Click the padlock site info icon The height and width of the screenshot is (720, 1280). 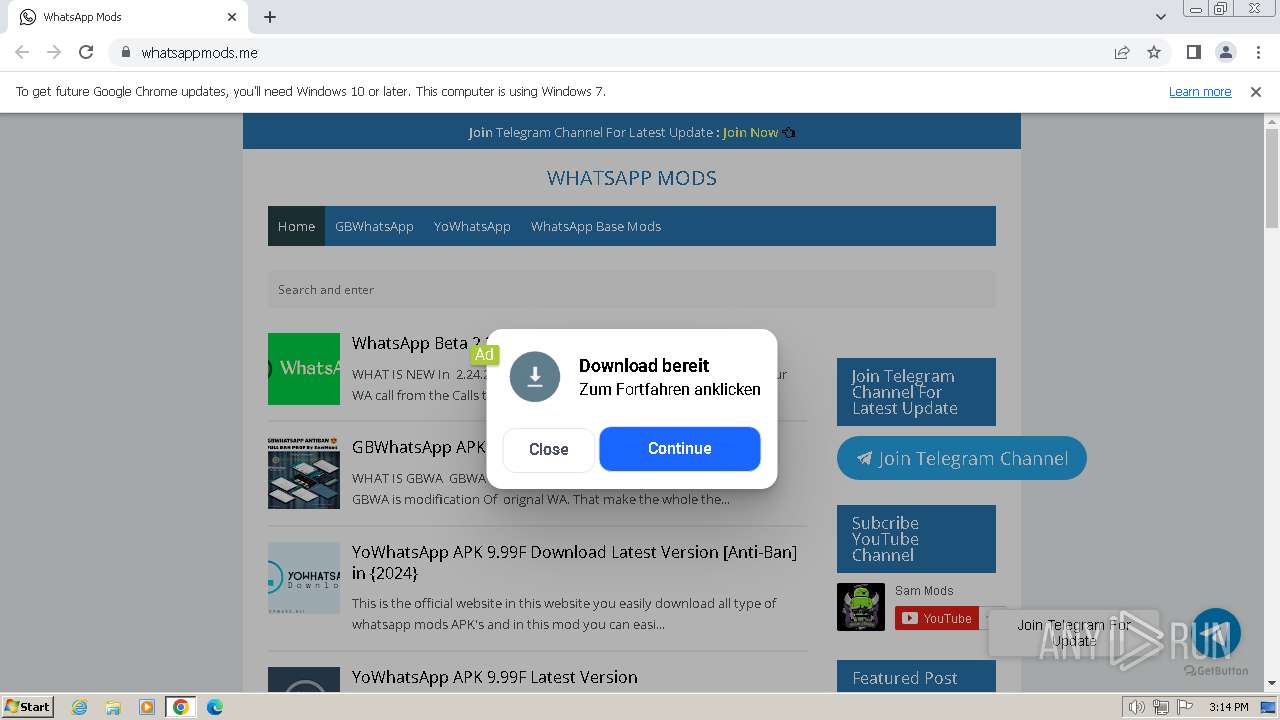125,52
